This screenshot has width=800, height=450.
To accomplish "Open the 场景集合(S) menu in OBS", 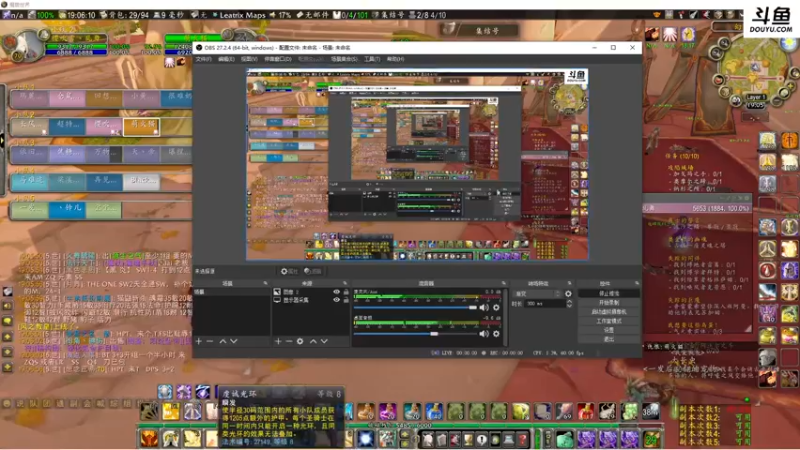I will click(x=344, y=59).
